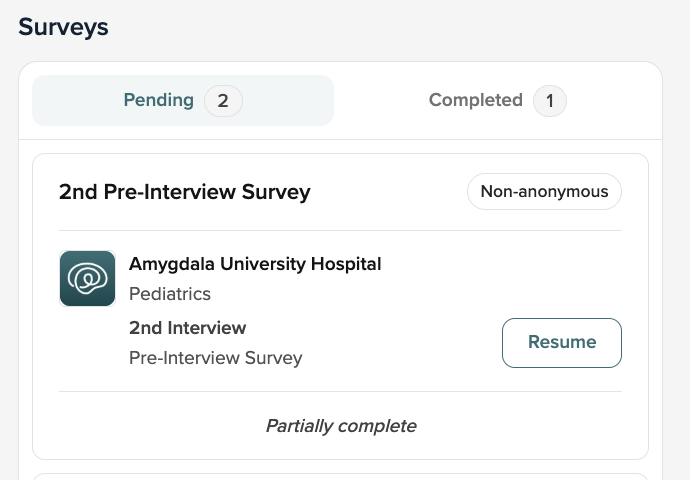Click the Resume button
Viewport: 690px width, 480px height.
562,343
